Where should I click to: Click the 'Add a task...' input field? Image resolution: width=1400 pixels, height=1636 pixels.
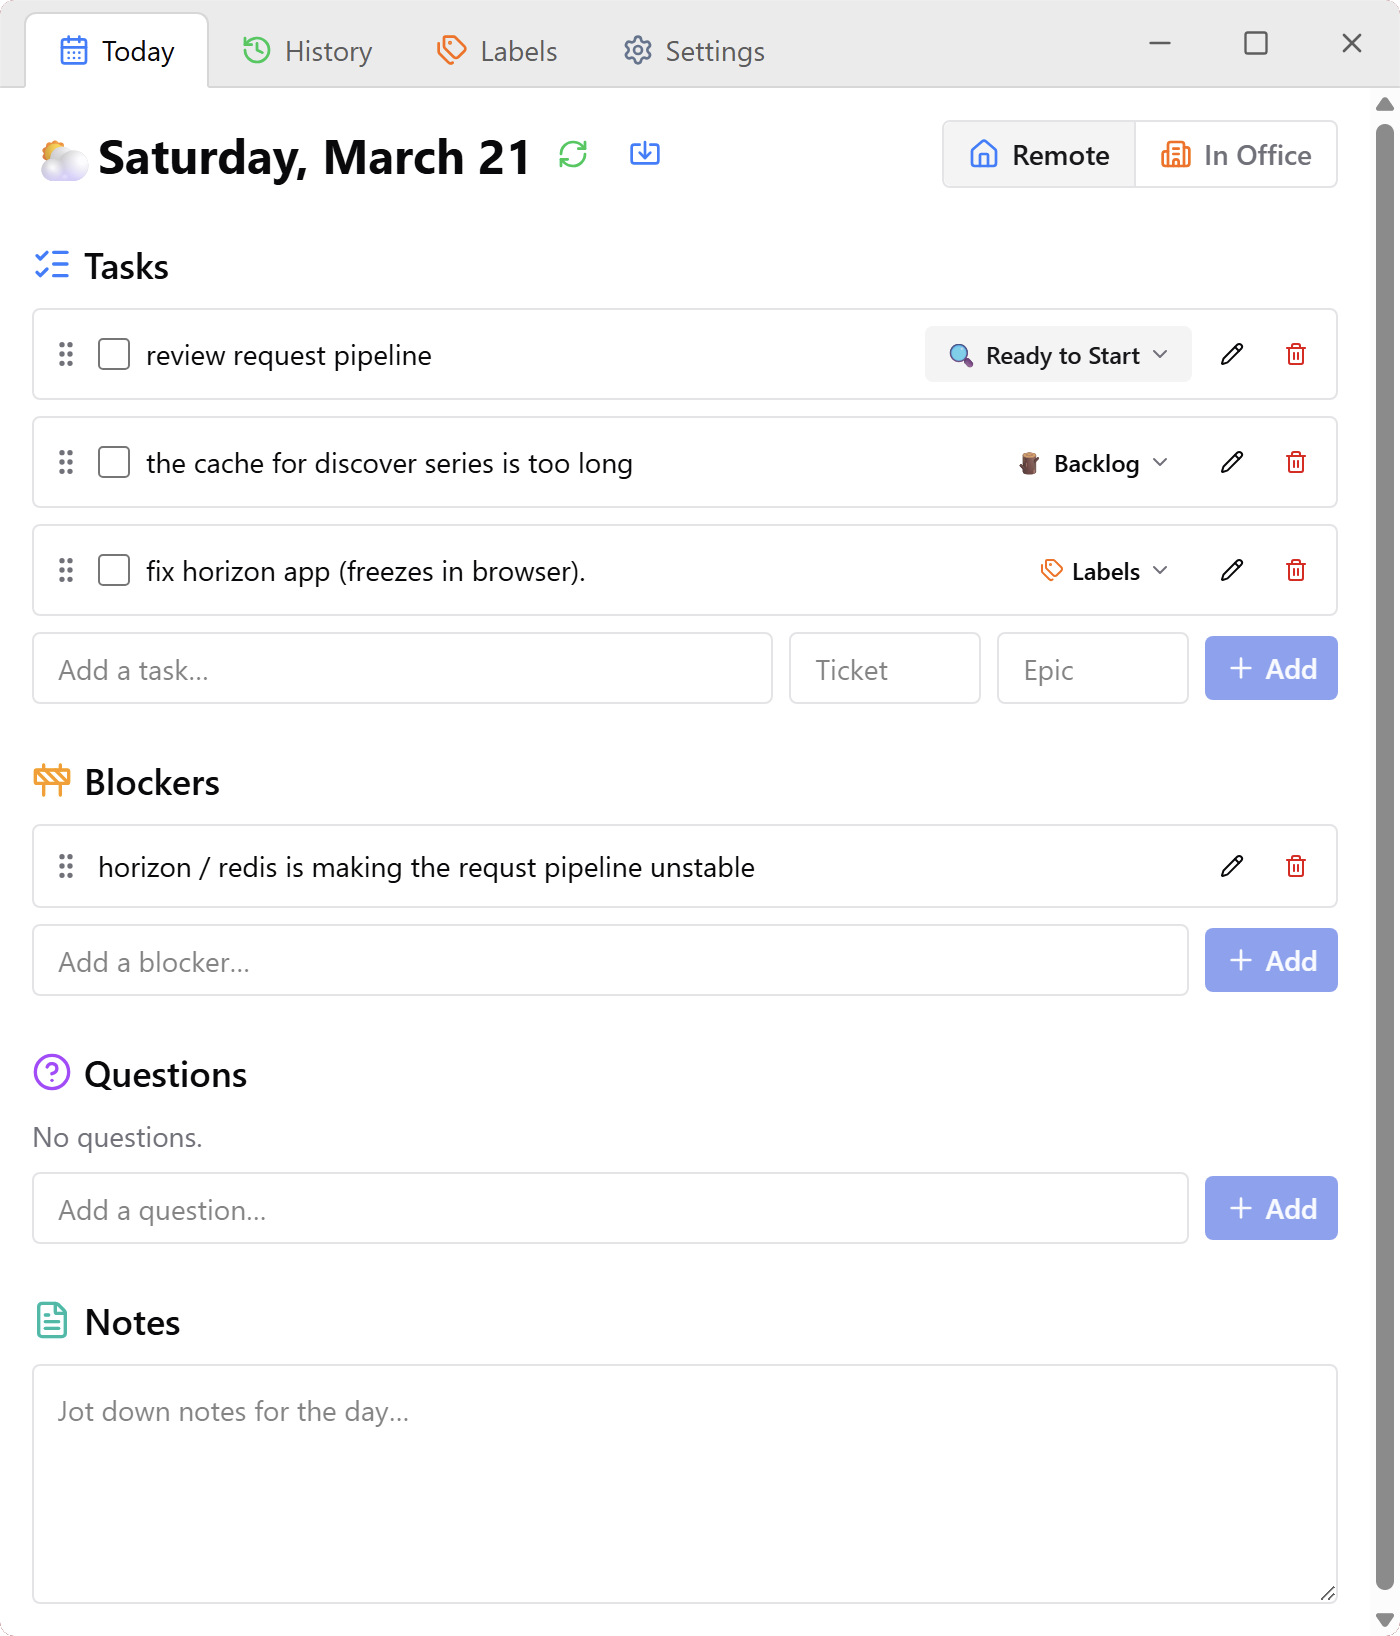tap(402, 669)
